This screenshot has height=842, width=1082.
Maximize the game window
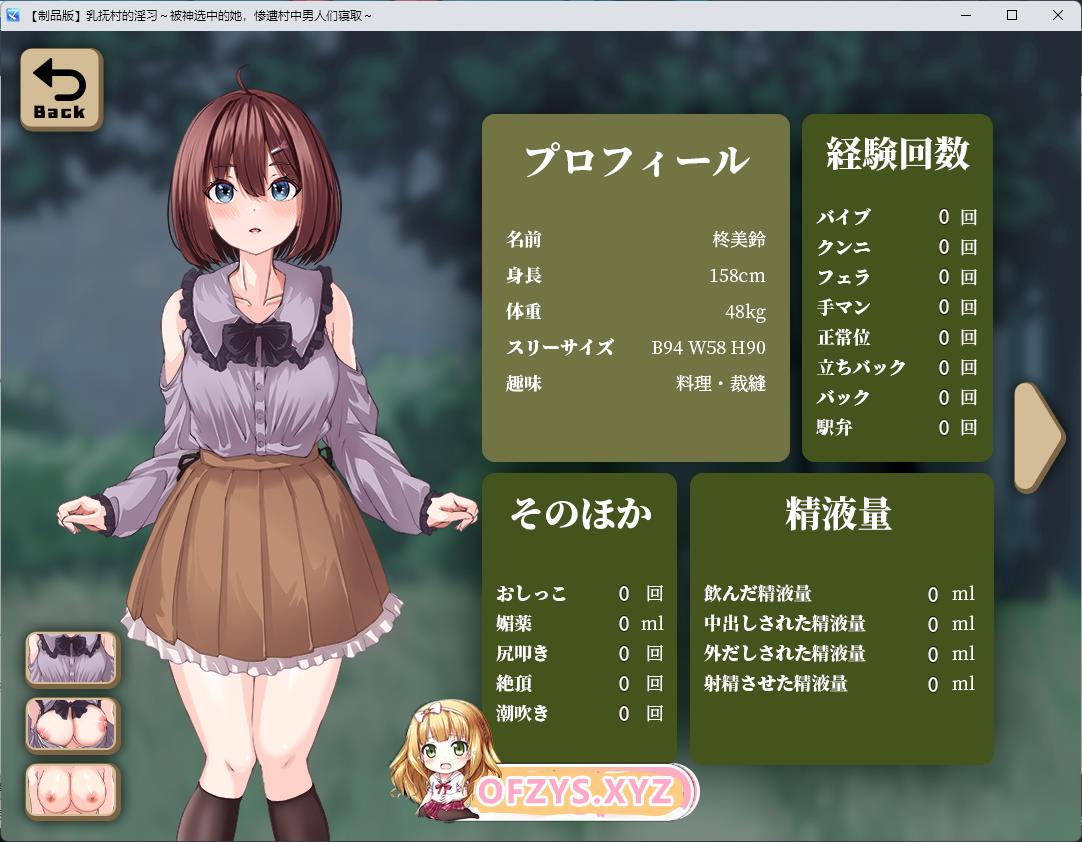1012,15
